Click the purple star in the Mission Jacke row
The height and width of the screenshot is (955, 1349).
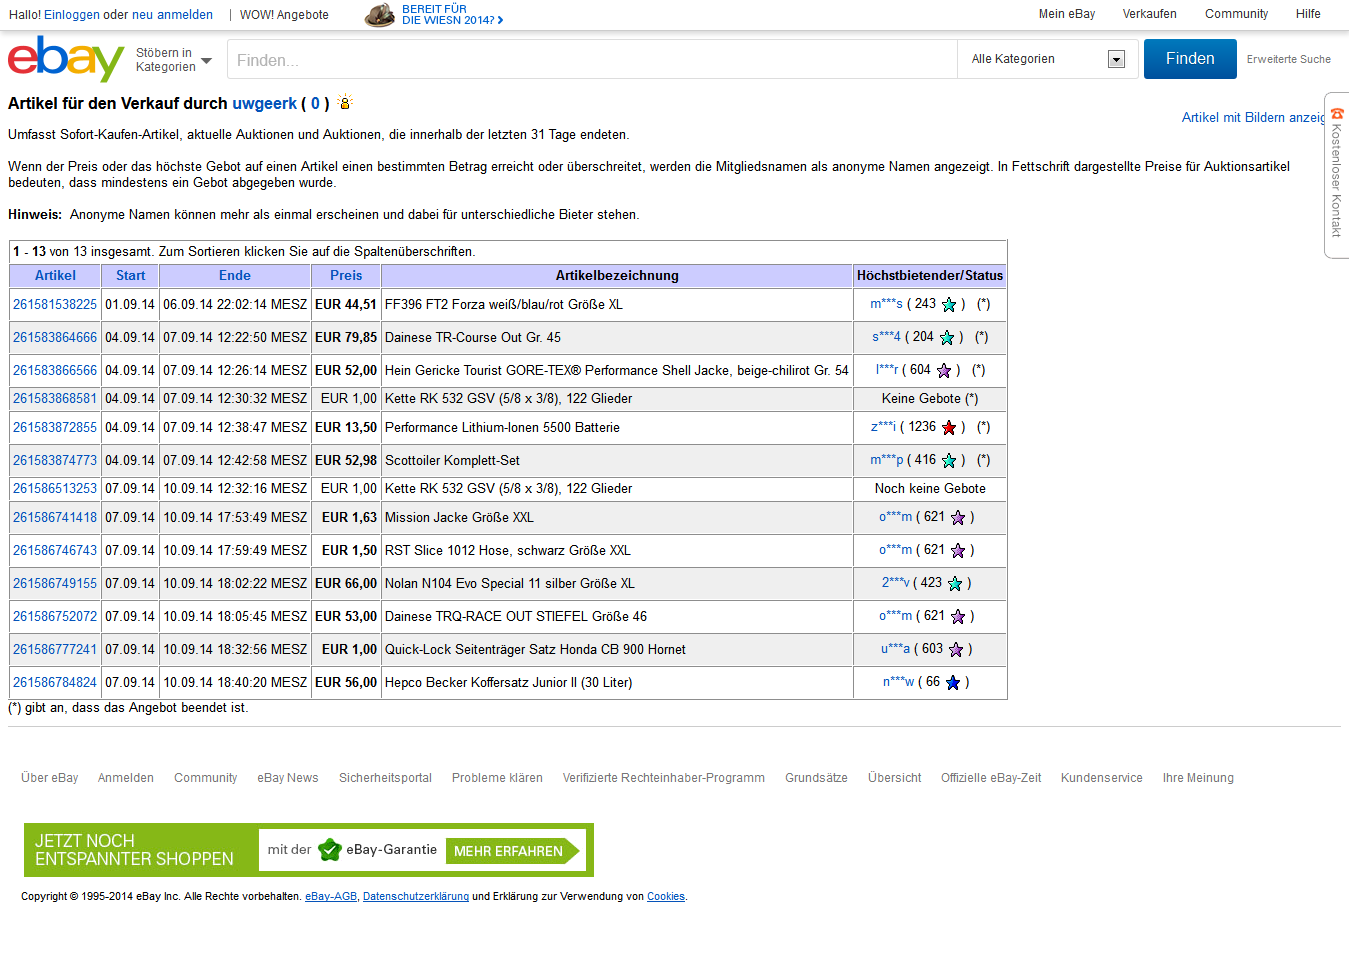tap(958, 518)
